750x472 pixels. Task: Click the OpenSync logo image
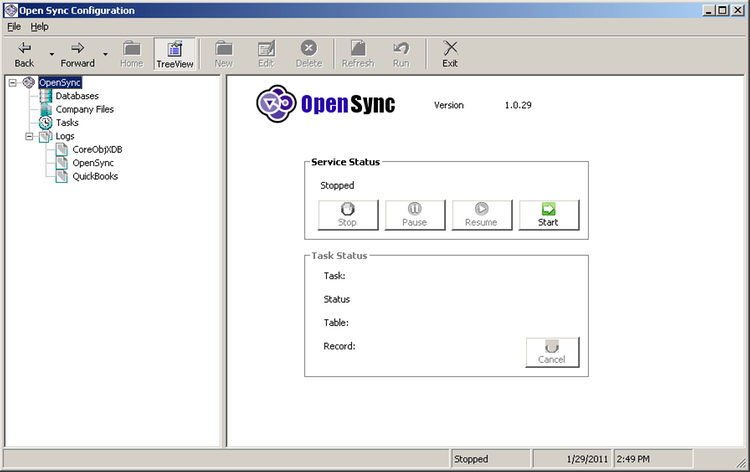click(x=326, y=104)
